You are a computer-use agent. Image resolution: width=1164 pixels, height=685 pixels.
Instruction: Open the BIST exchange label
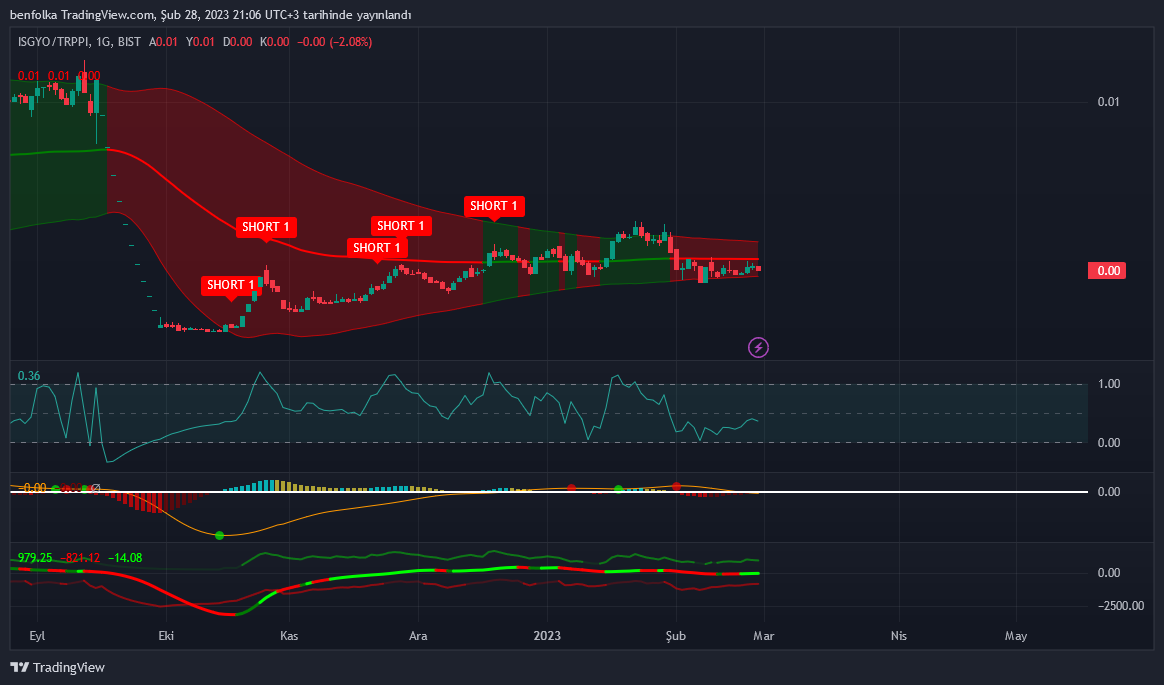point(128,42)
